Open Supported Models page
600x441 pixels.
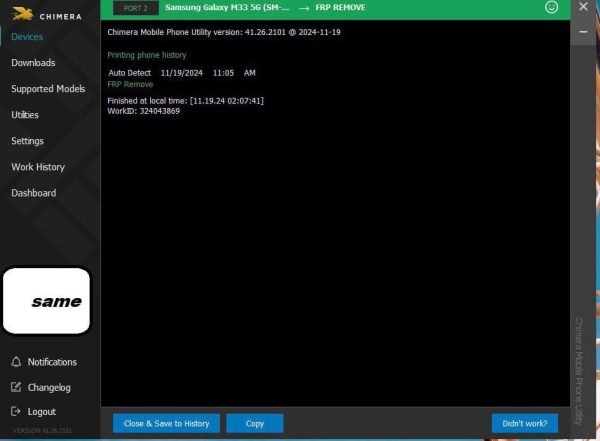tap(48, 89)
